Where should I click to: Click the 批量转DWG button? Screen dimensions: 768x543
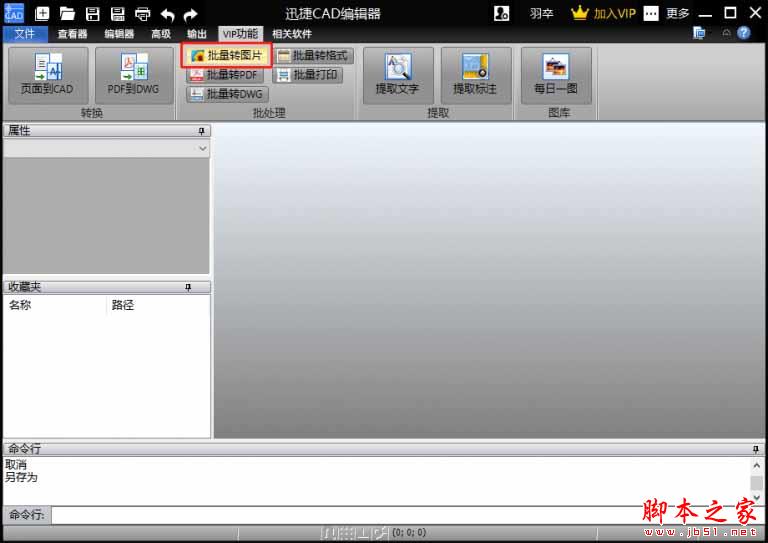click(x=227, y=94)
